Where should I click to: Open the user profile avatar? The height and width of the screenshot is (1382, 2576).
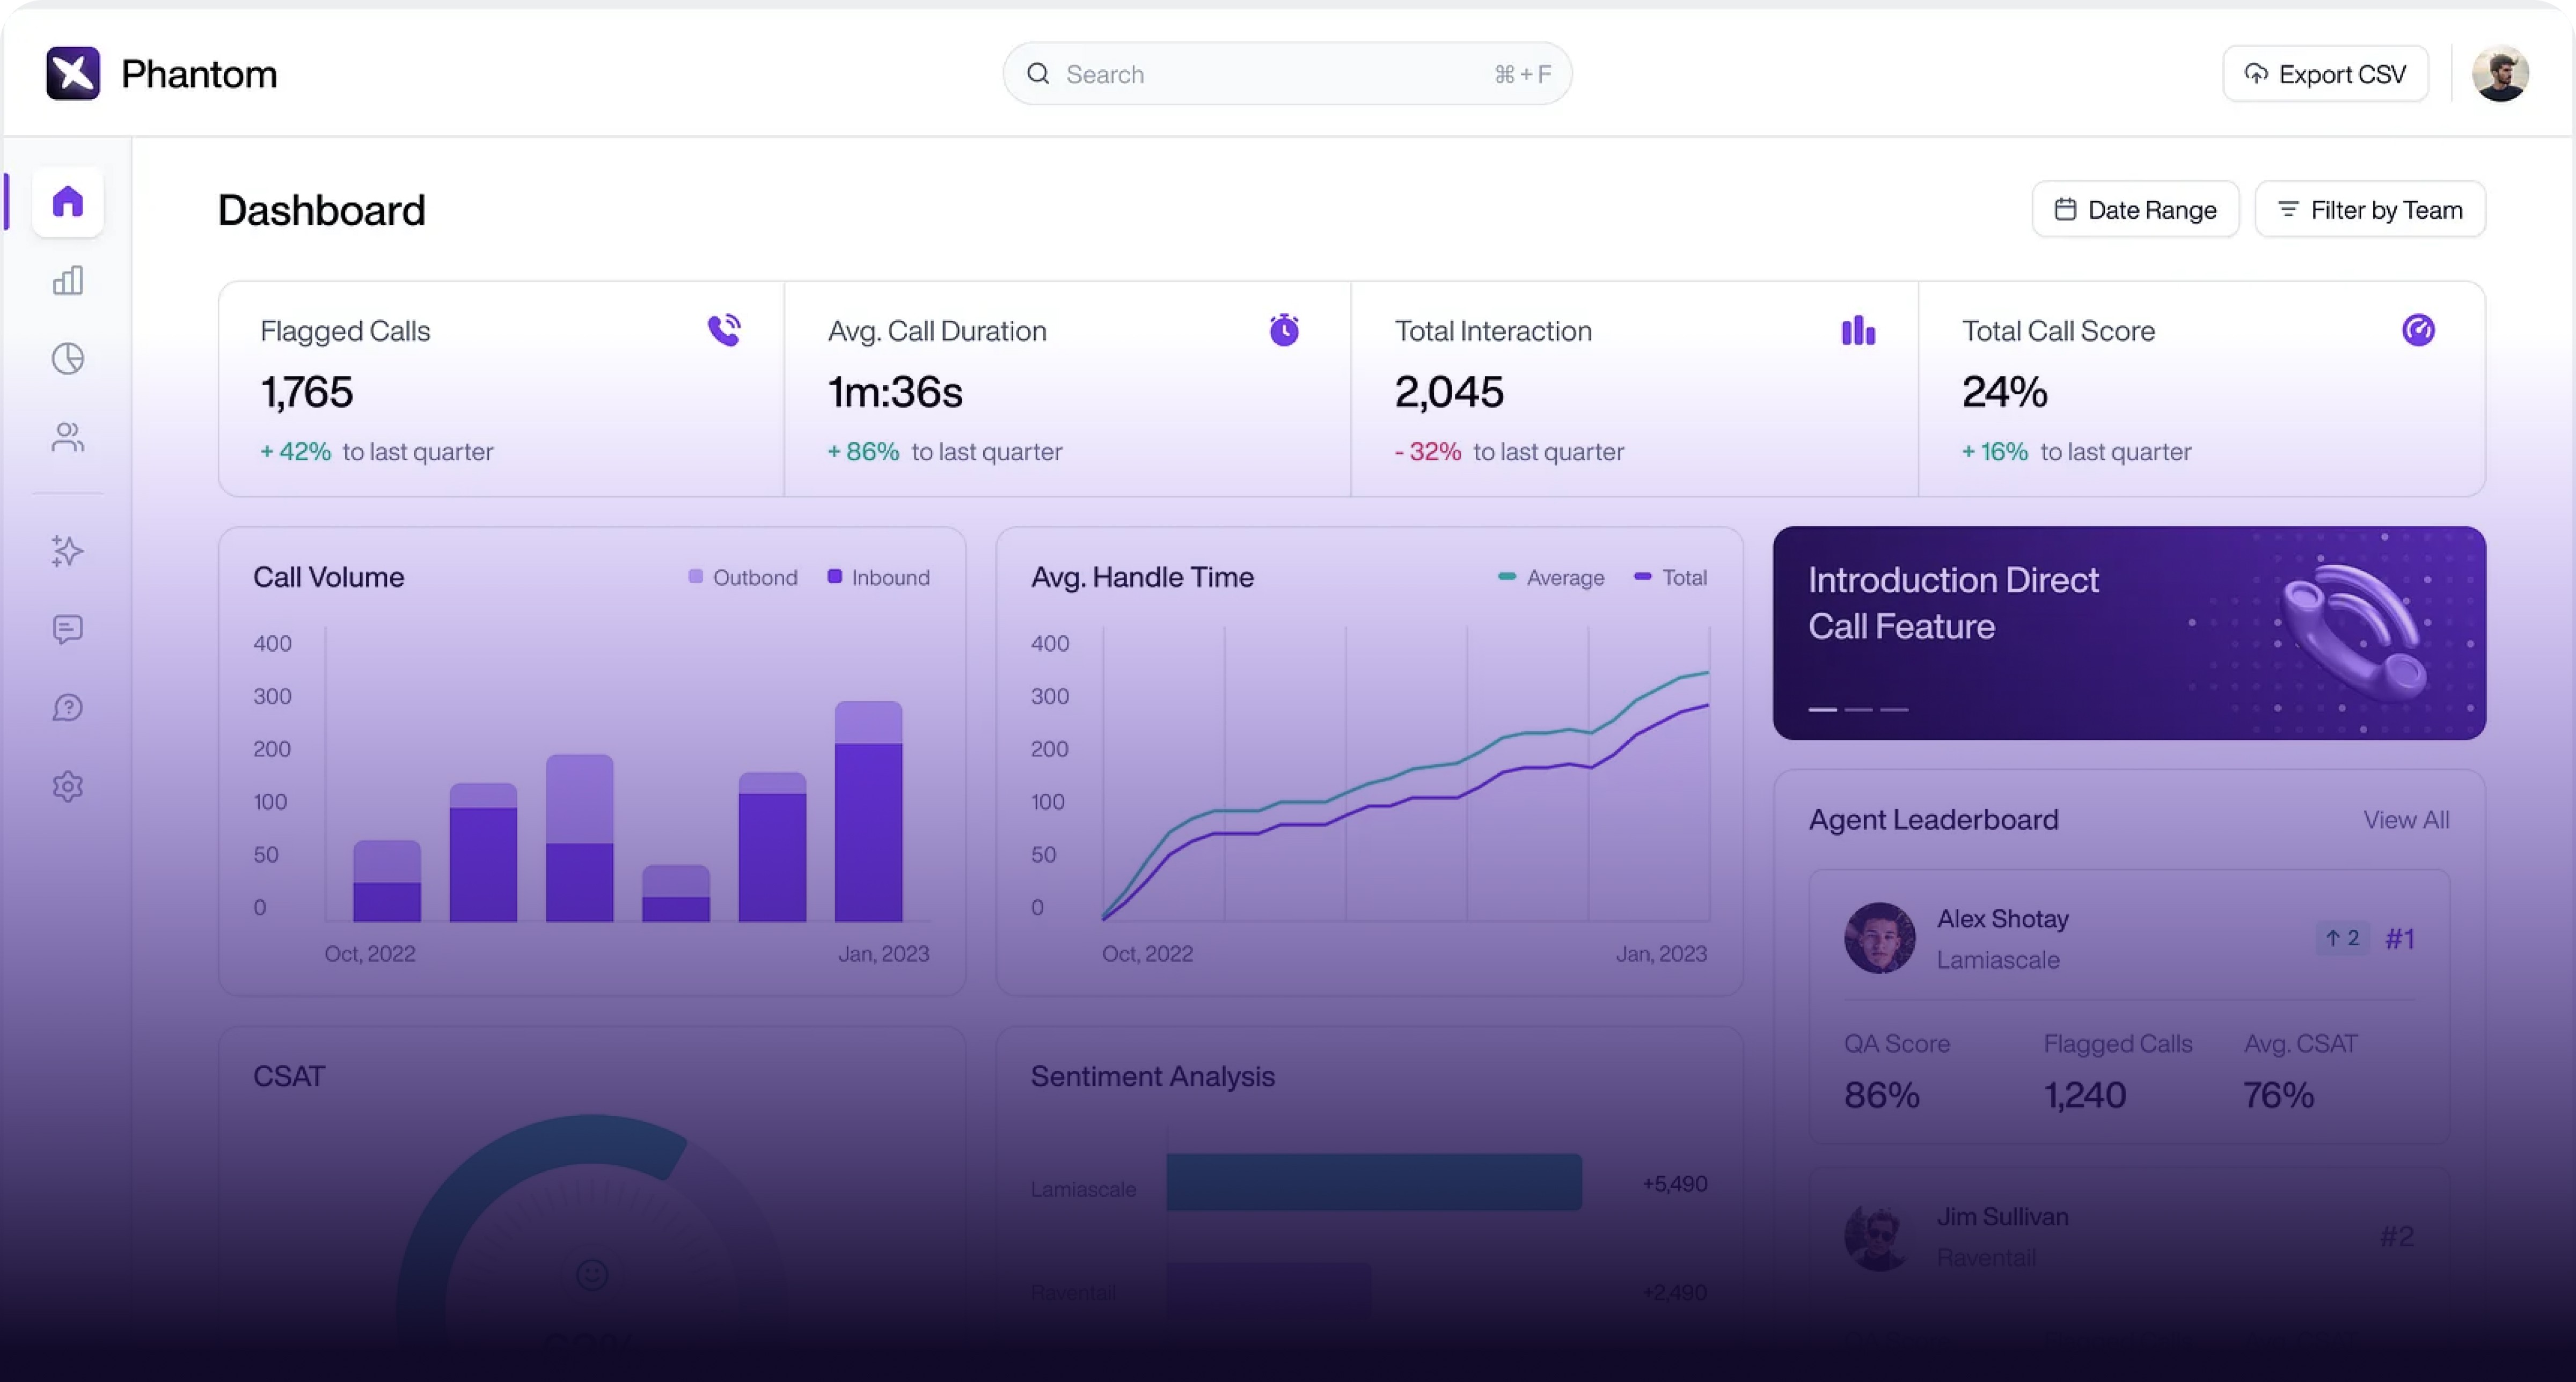(2500, 74)
